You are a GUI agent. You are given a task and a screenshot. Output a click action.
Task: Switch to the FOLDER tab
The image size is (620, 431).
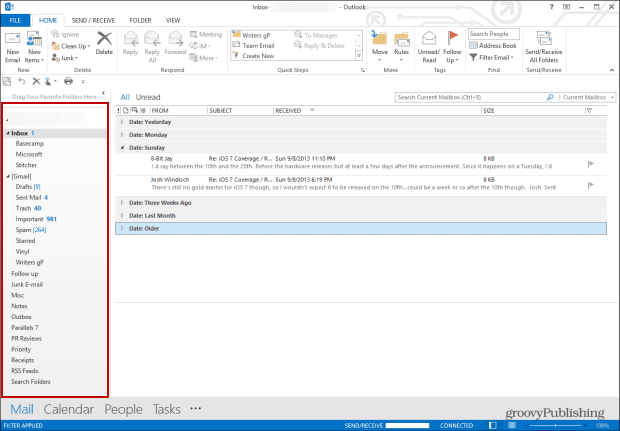point(140,21)
